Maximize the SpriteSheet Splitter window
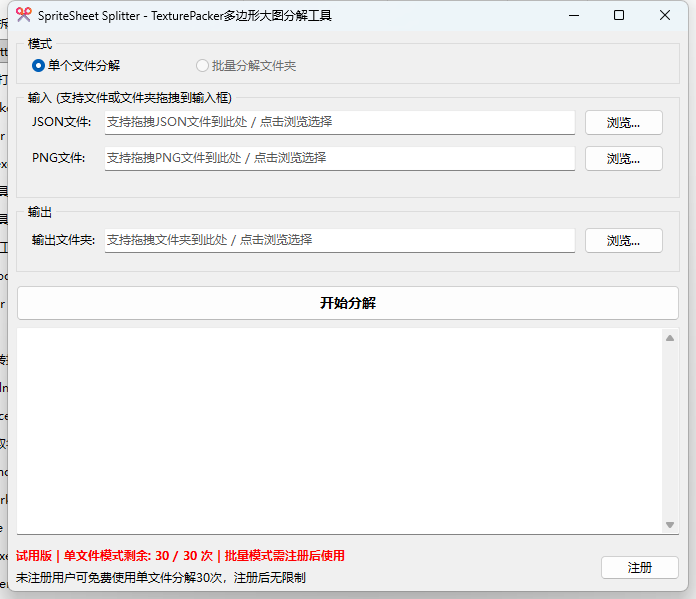This screenshot has width=696, height=599. click(x=619, y=16)
